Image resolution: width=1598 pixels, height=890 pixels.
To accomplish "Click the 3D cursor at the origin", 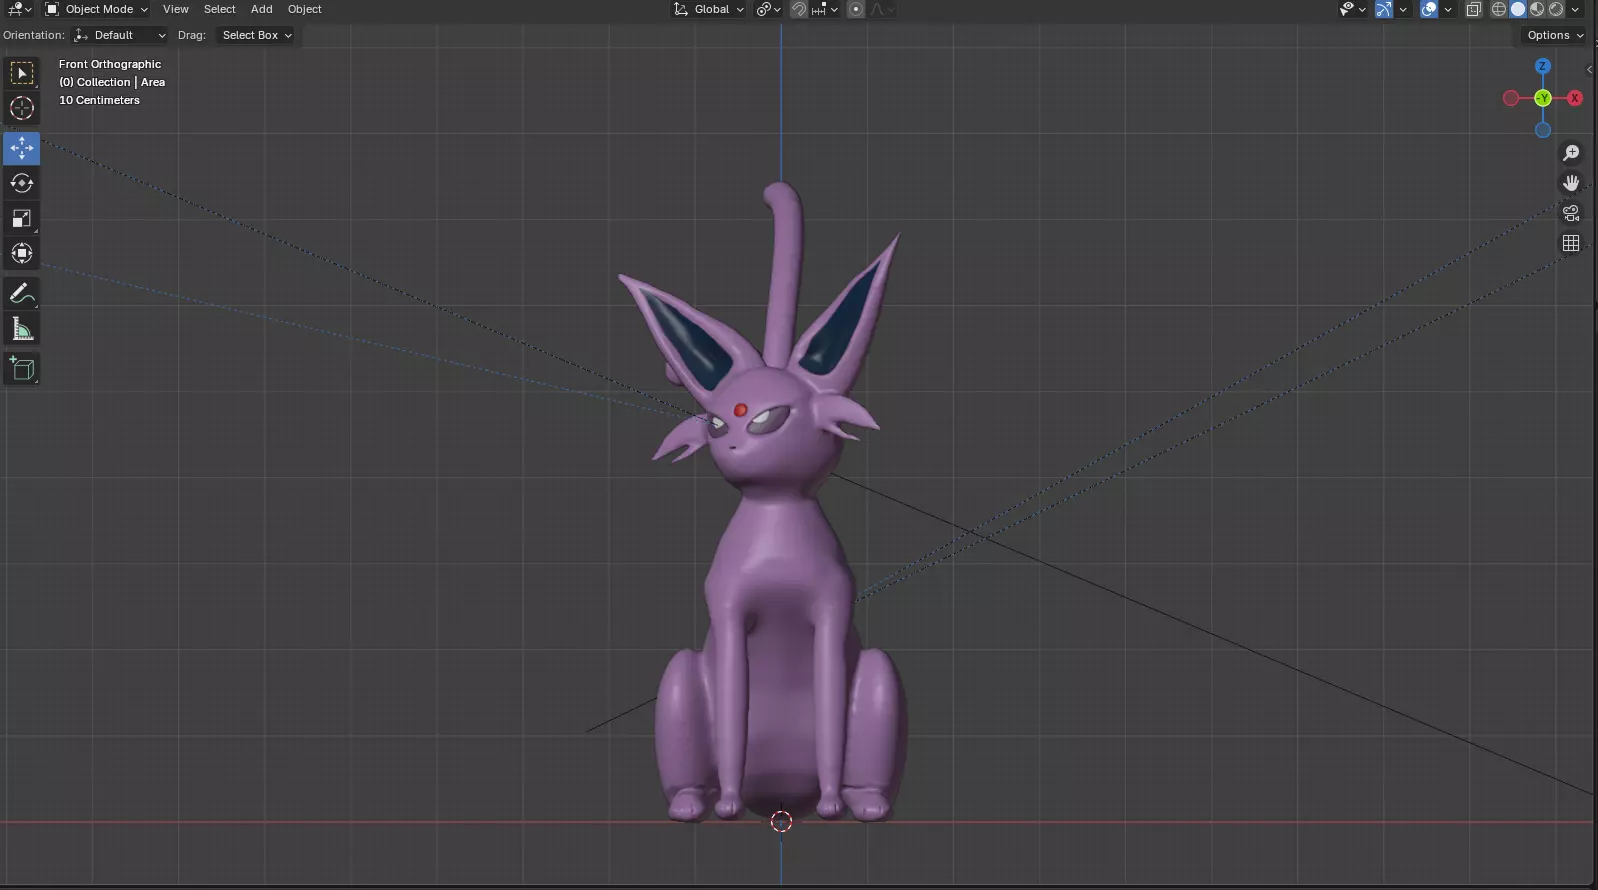I will click(x=781, y=822).
